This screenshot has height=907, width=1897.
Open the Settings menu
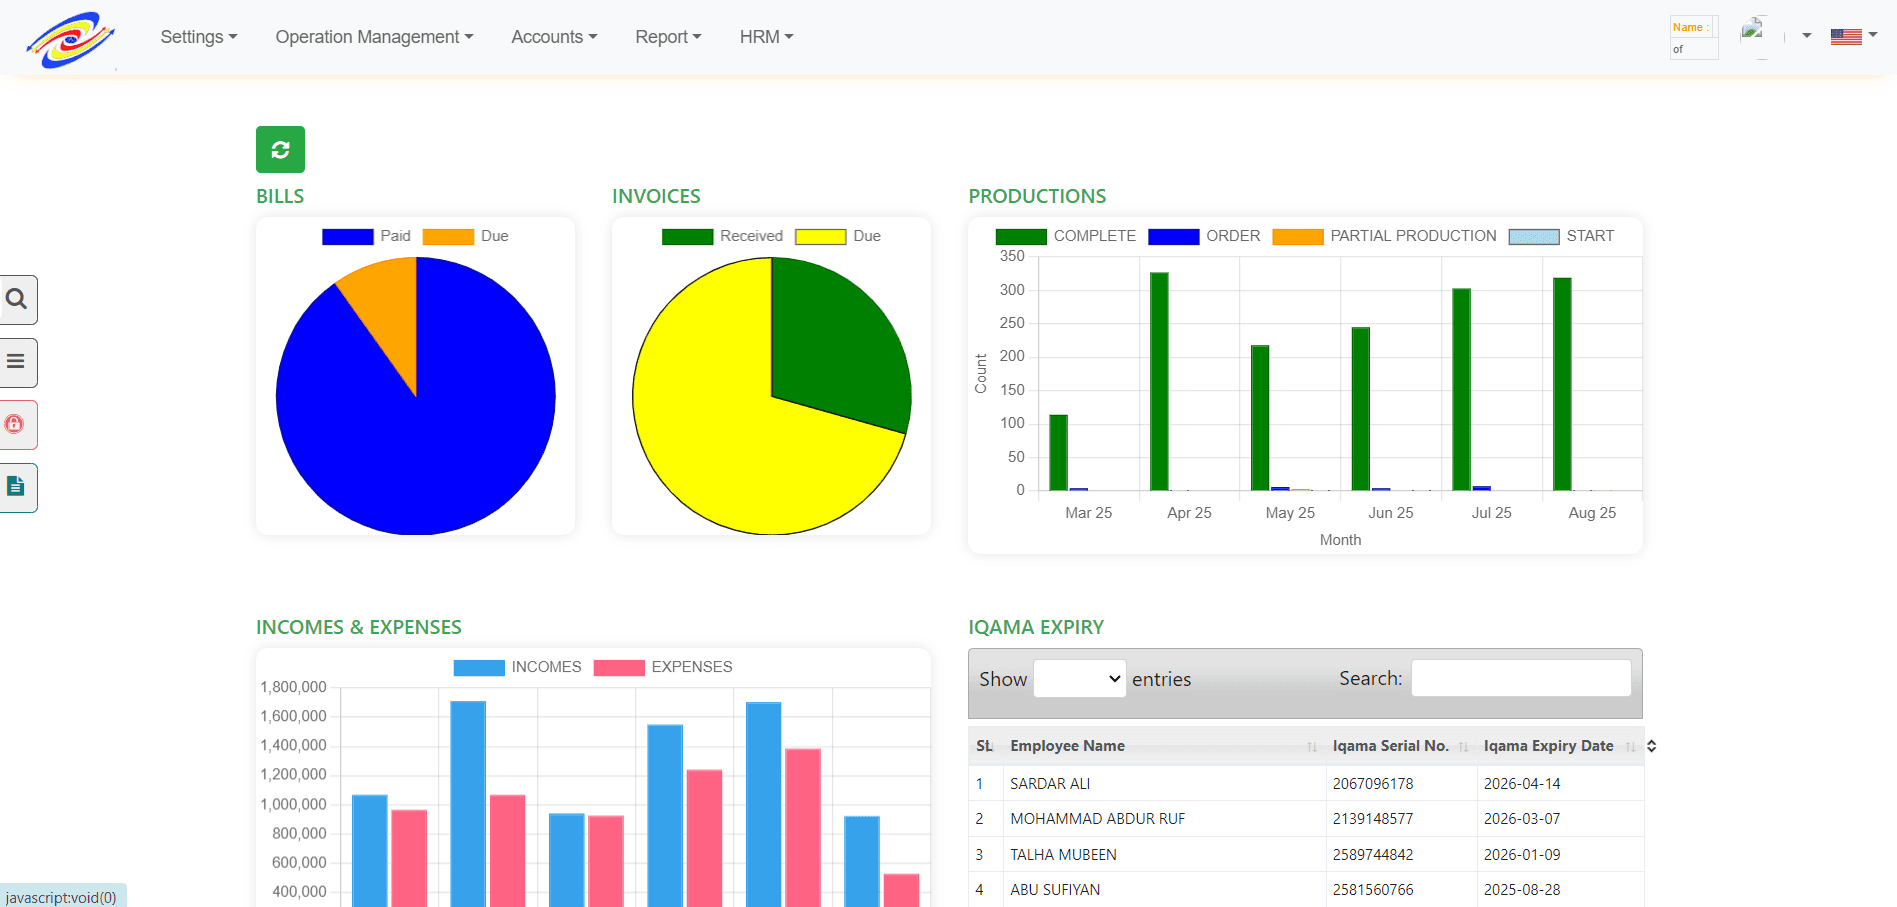[199, 37]
